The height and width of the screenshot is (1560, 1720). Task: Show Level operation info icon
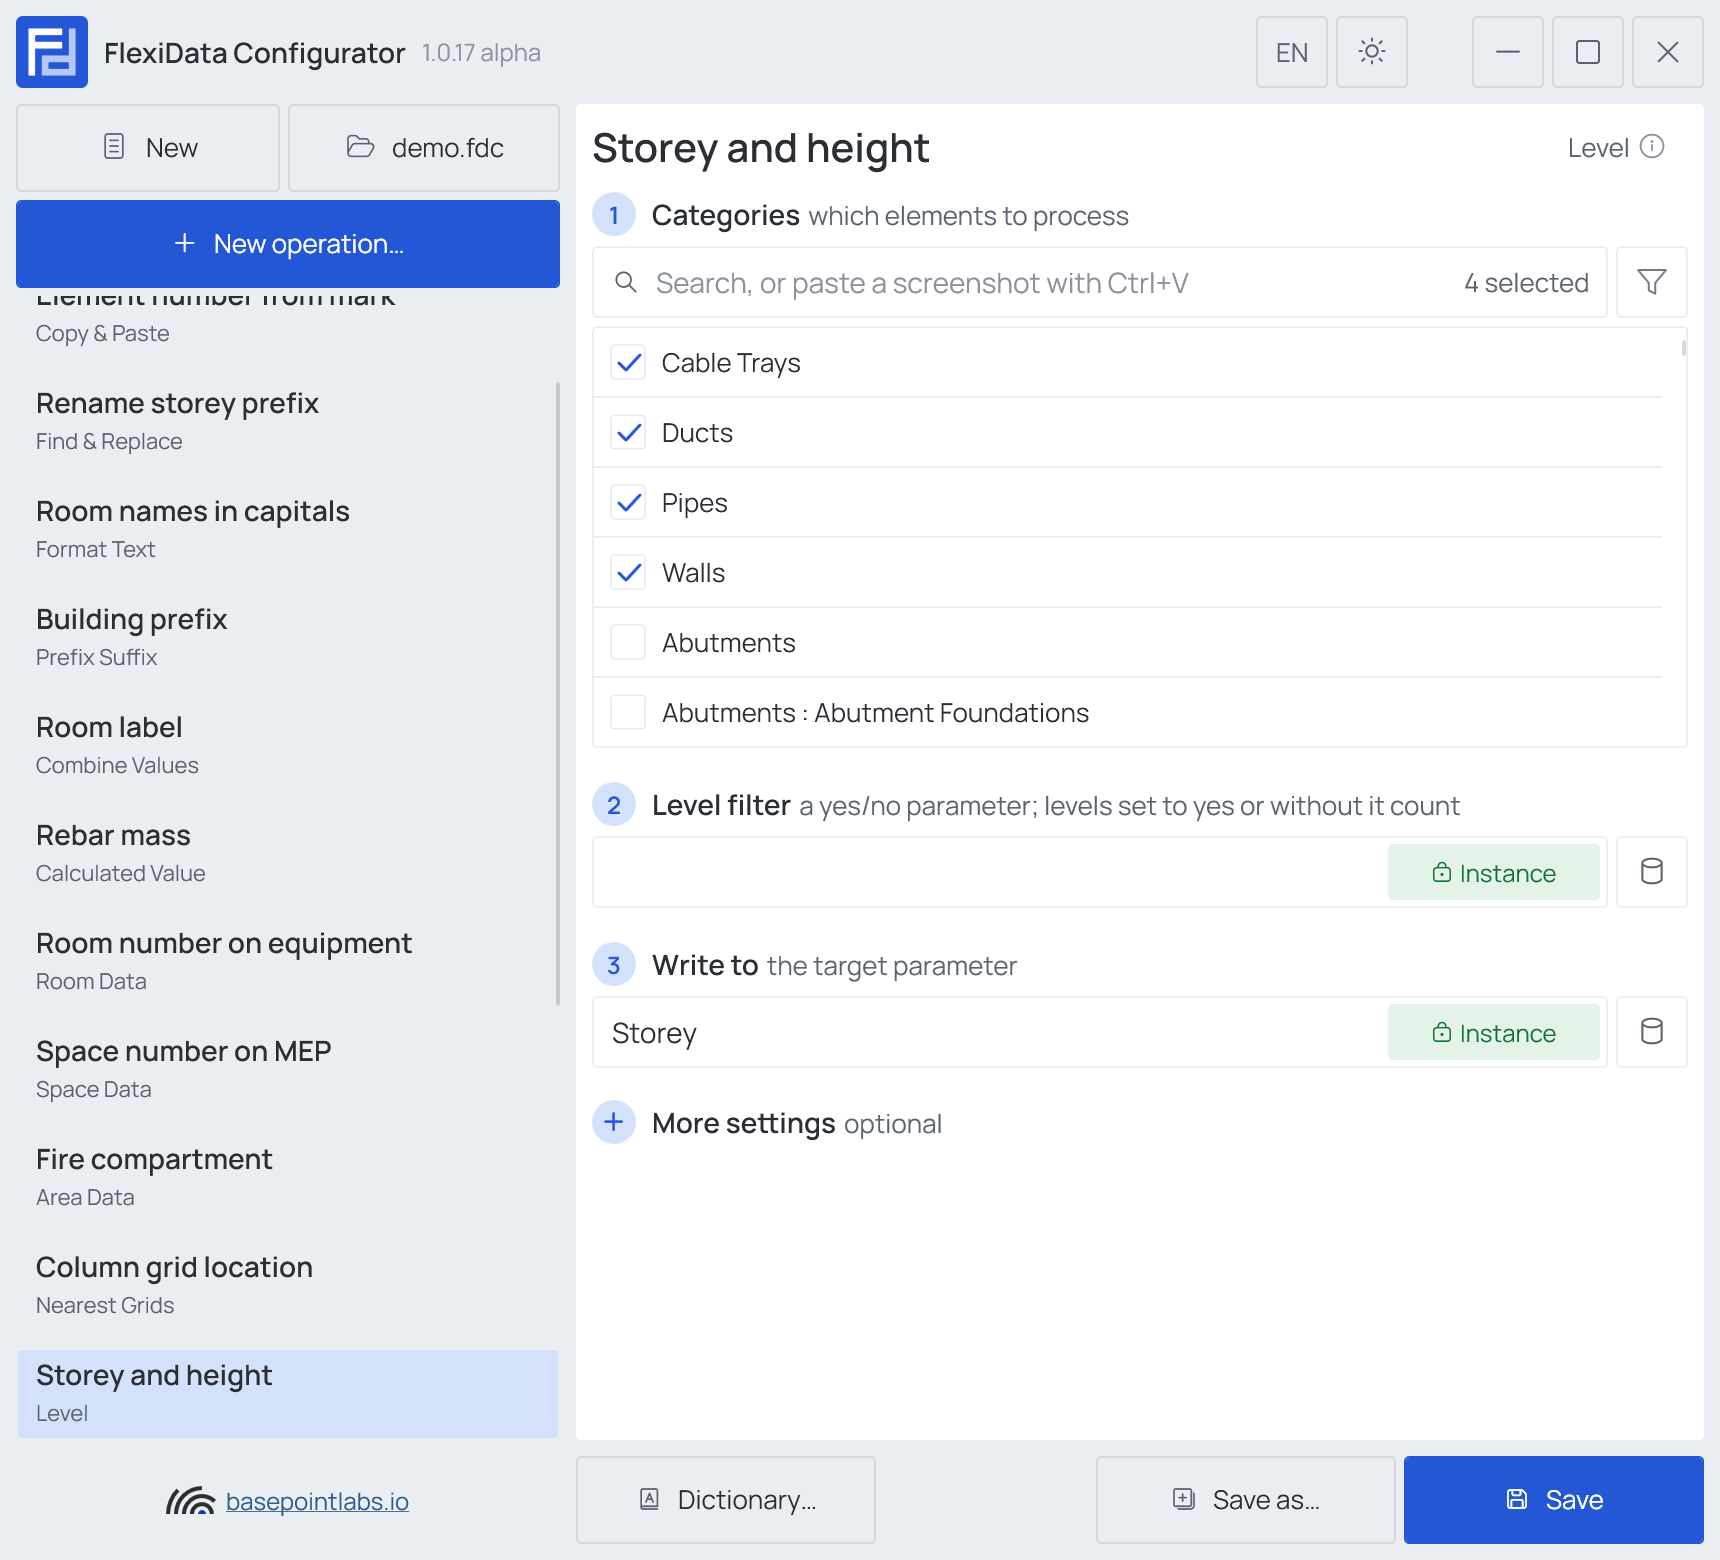point(1653,147)
